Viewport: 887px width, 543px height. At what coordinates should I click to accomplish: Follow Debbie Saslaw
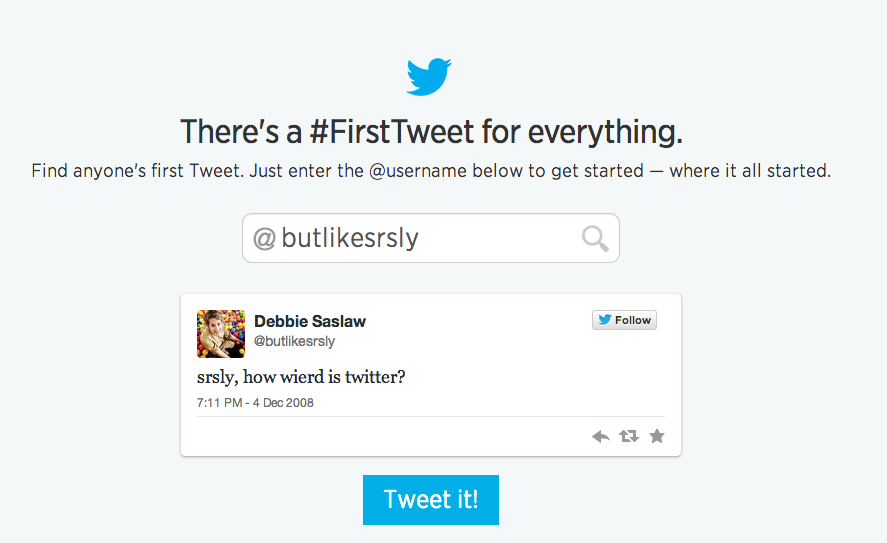coord(624,320)
